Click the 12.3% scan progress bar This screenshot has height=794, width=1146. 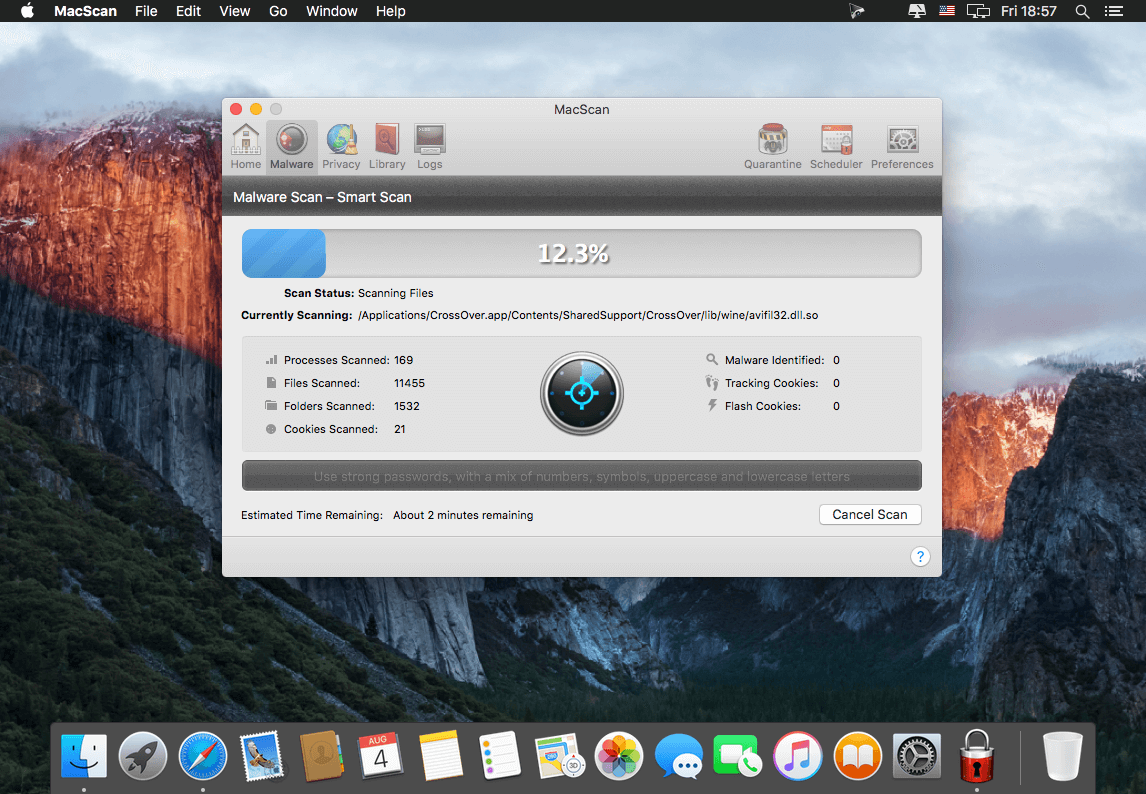coord(581,253)
